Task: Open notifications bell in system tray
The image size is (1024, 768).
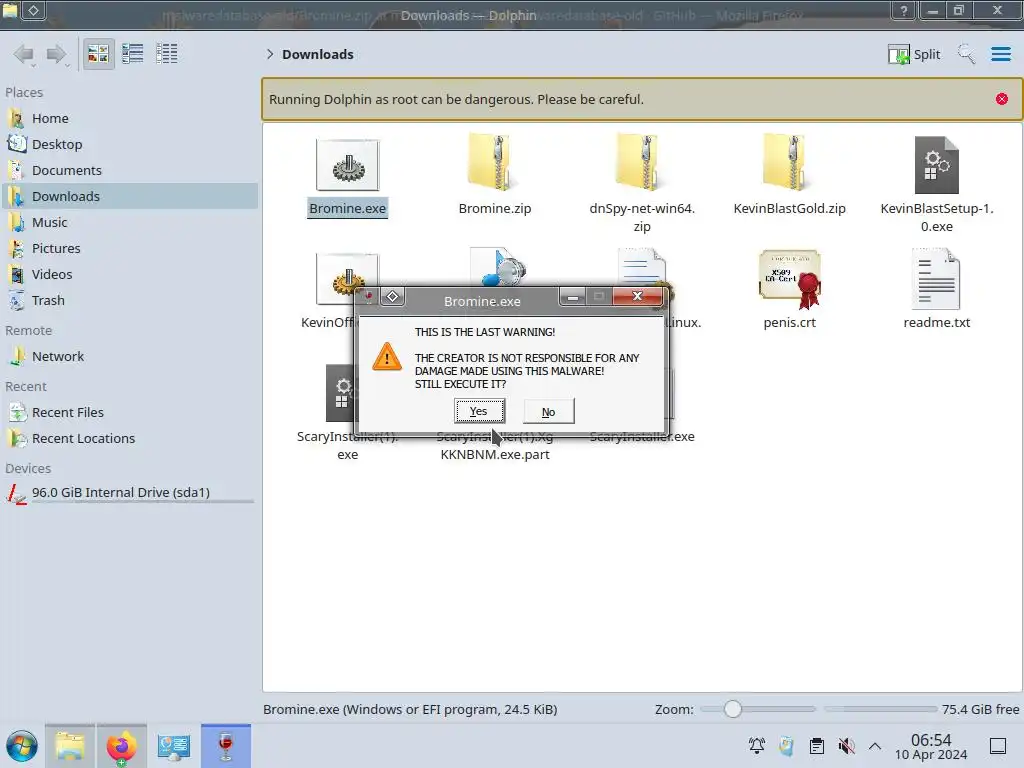Action: (757, 746)
